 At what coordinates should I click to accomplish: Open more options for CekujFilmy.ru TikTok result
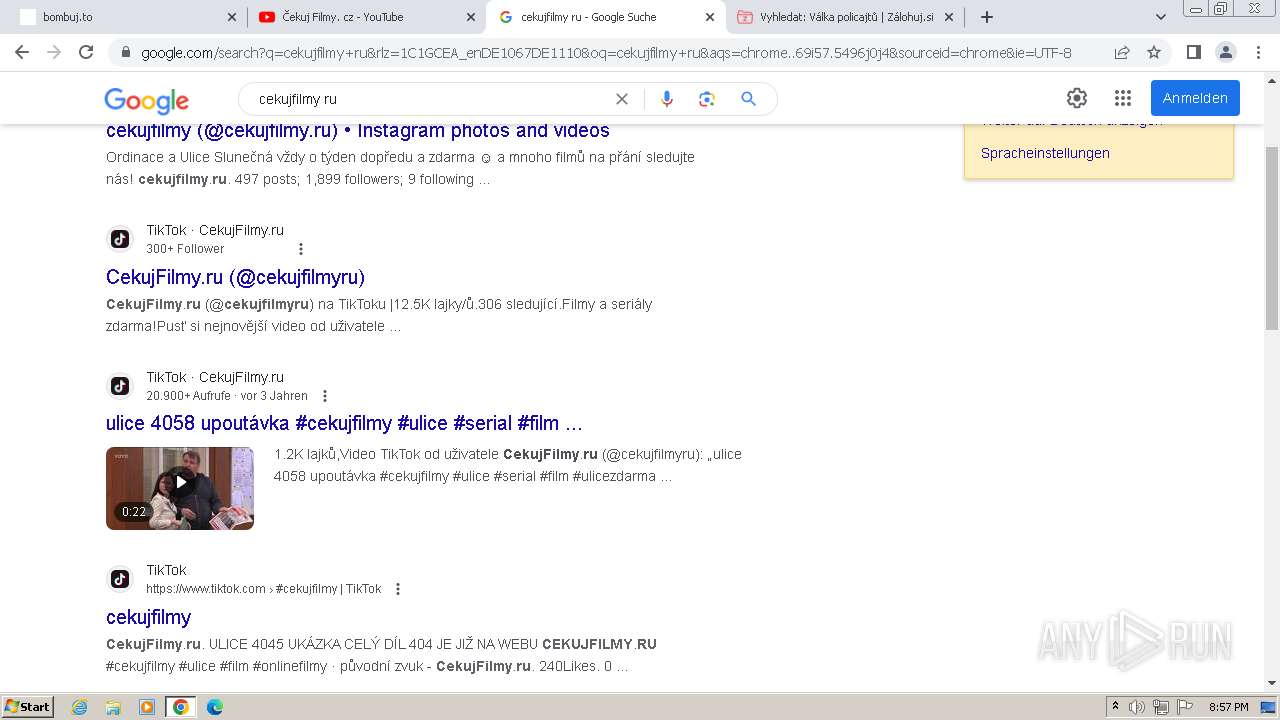pyautogui.click(x=301, y=249)
